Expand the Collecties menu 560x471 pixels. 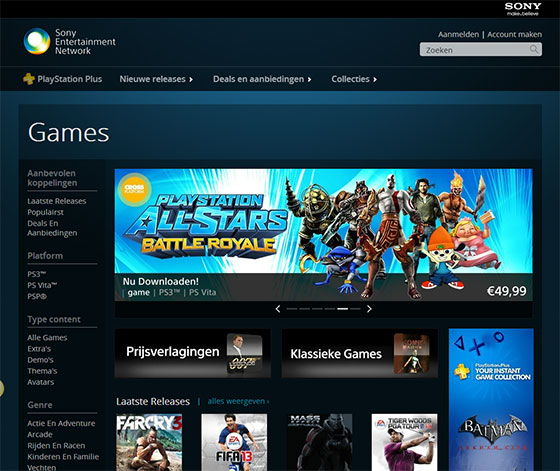click(354, 79)
